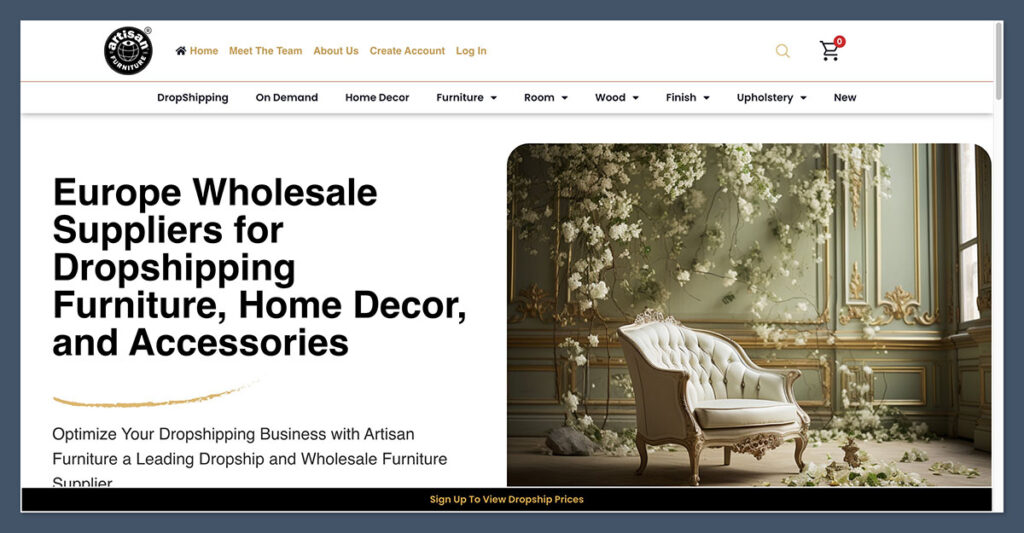1024x533 pixels.
Task: Open the shopping cart icon
Action: 829,51
